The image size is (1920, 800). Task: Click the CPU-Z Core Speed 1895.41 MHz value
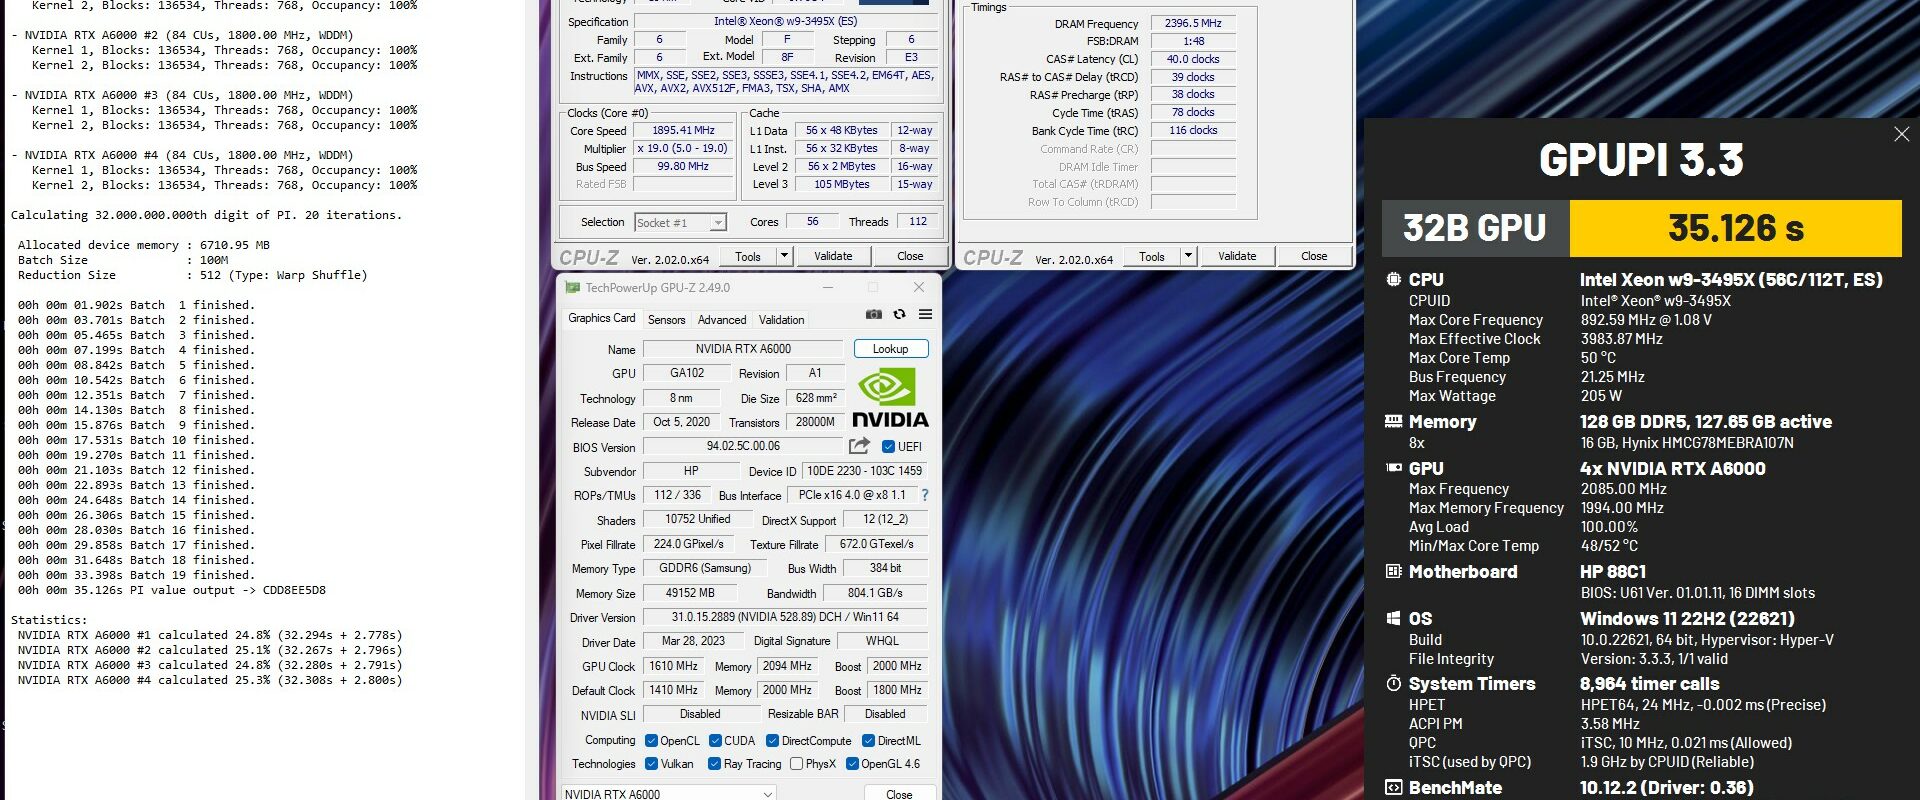click(x=684, y=130)
